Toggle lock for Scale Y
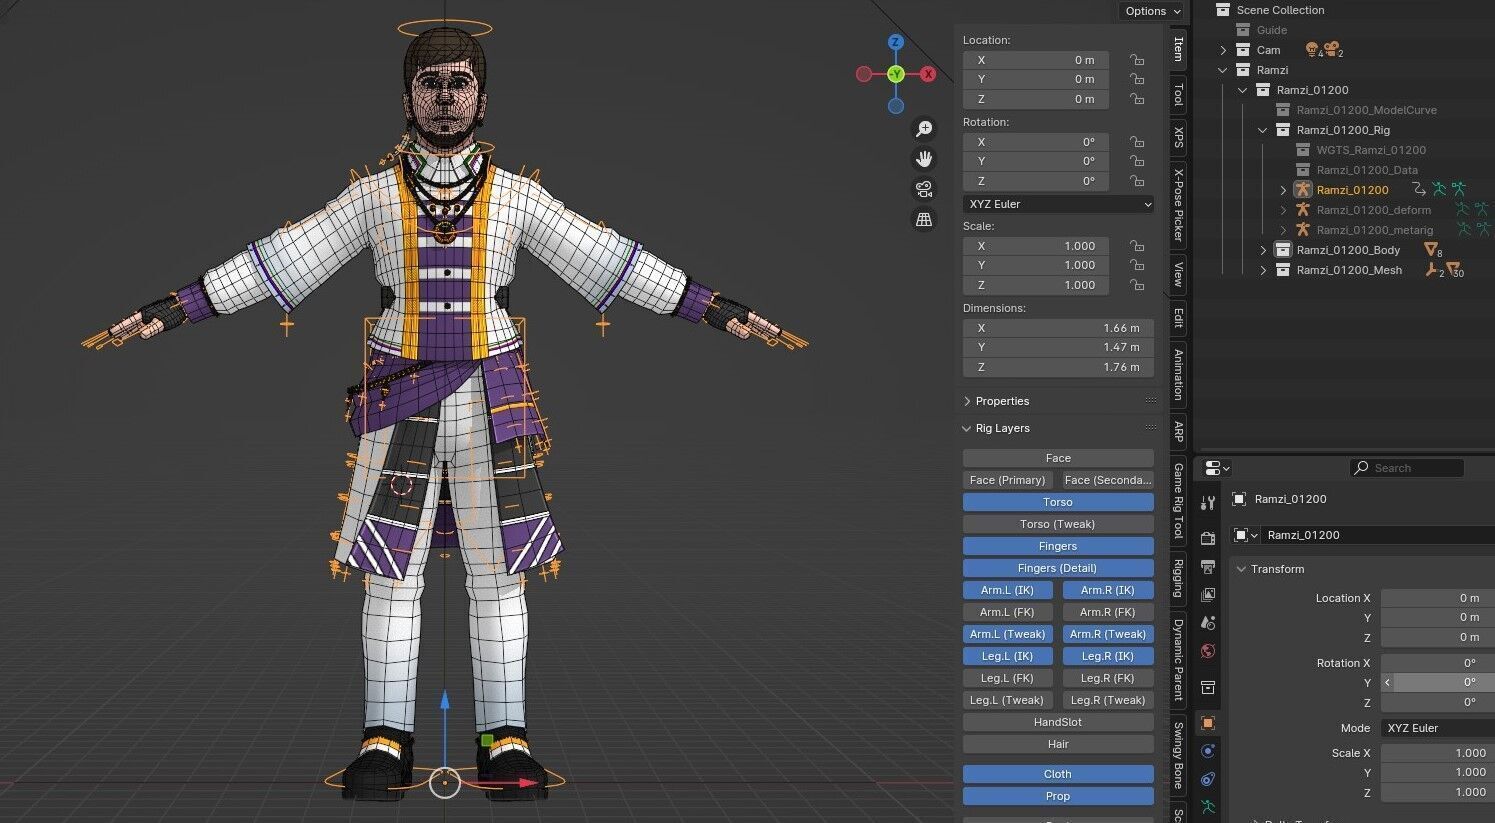 pyautogui.click(x=1137, y=265)
